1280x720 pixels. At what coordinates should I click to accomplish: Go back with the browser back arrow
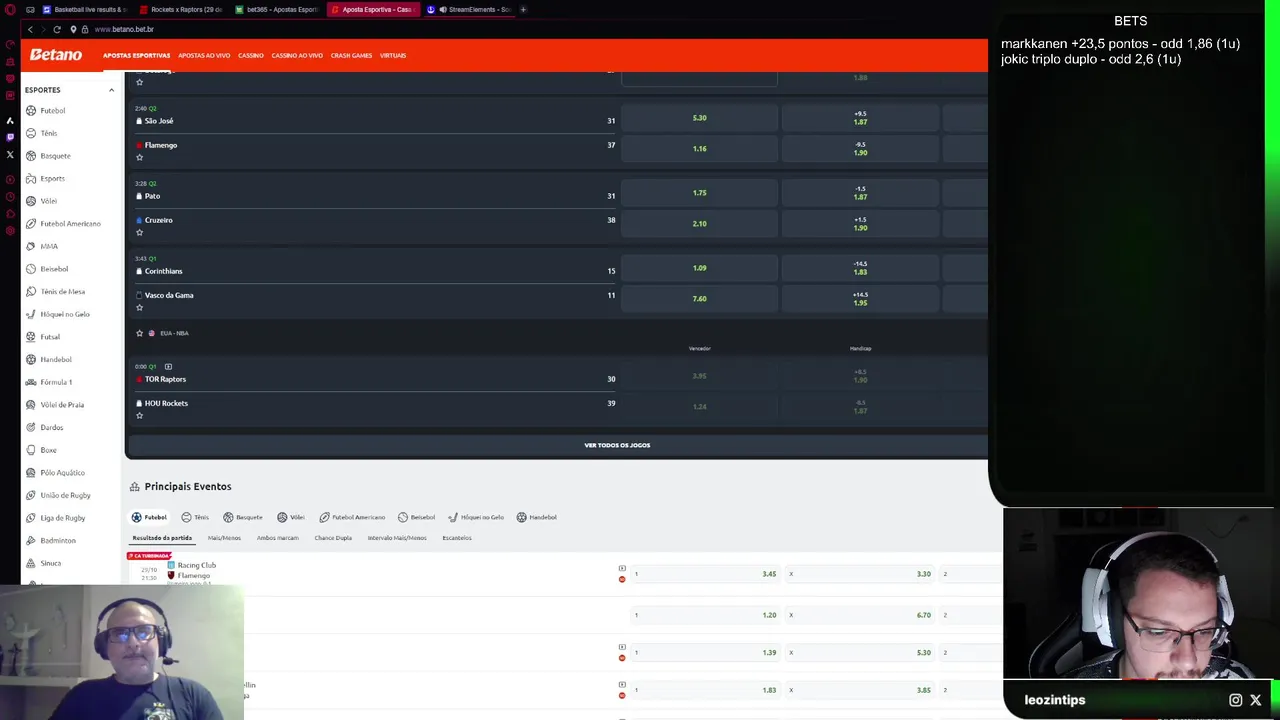(30, 29)
